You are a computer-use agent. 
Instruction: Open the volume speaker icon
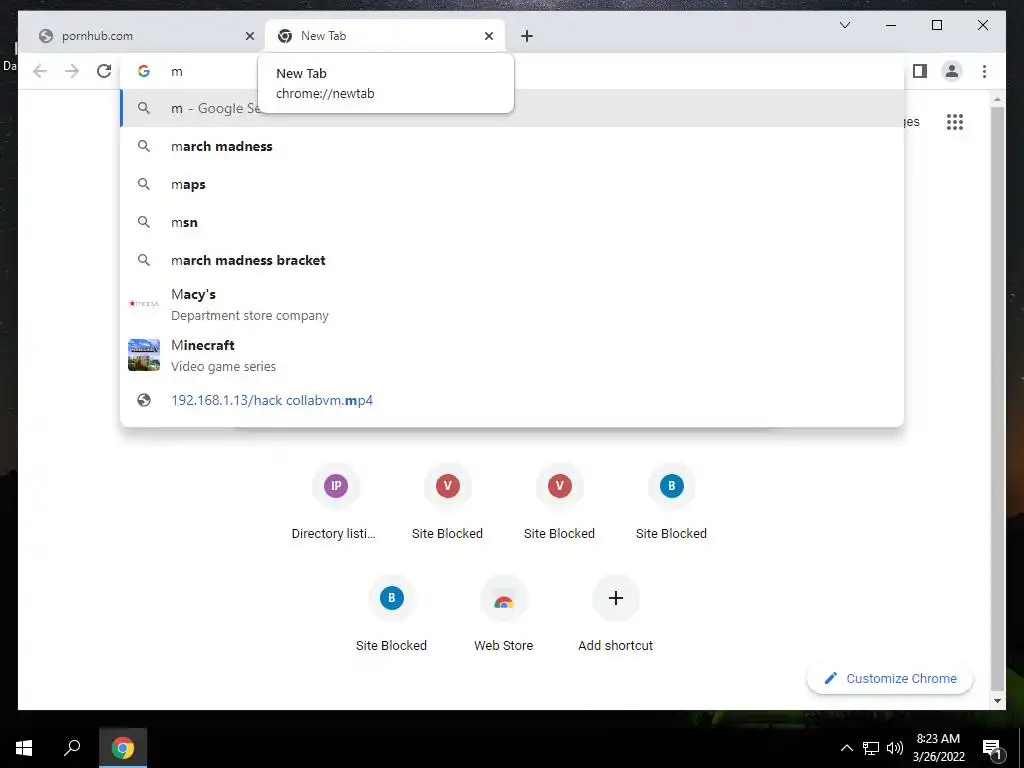point(895,748)
